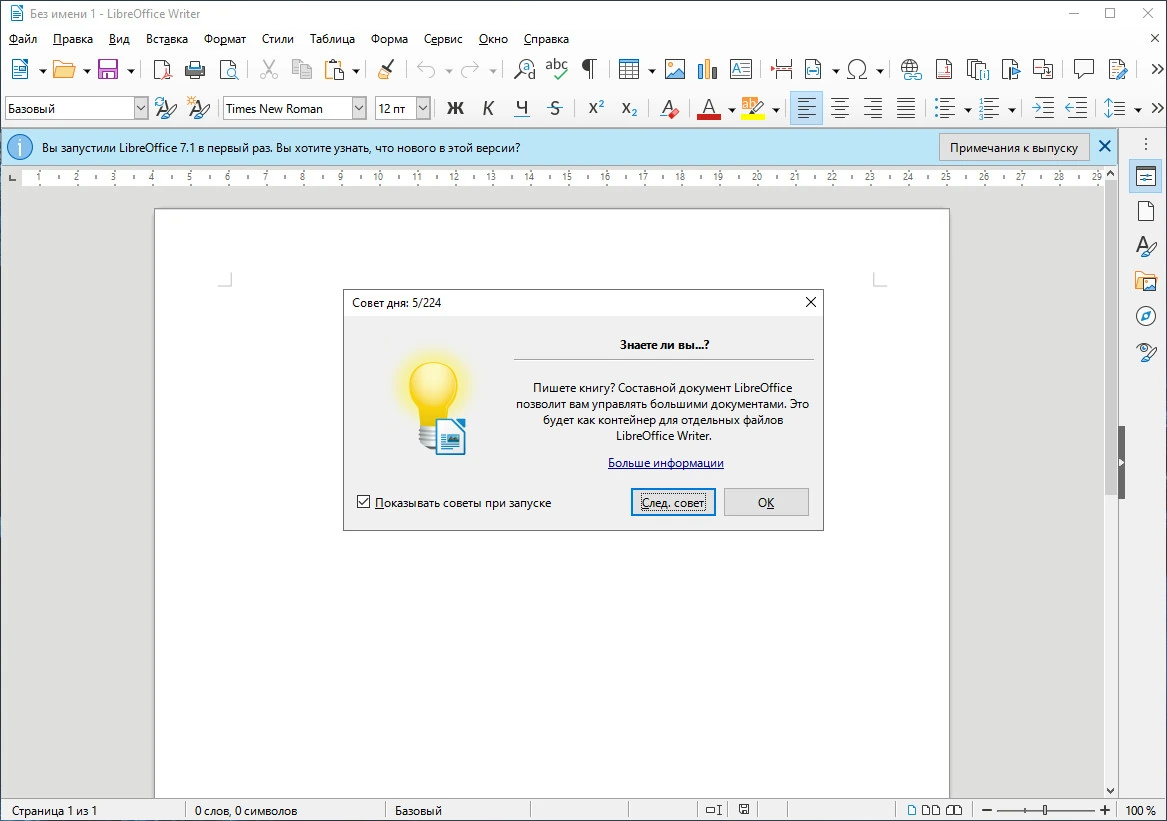The height and width of the screenshot is (821, 1167).
Task: Apply superscript formatting
Action: pos(596,109)
